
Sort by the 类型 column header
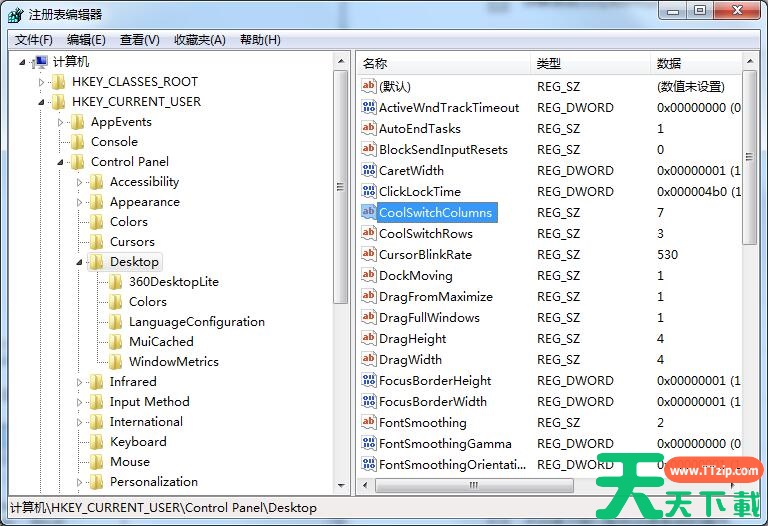(591, 64)
